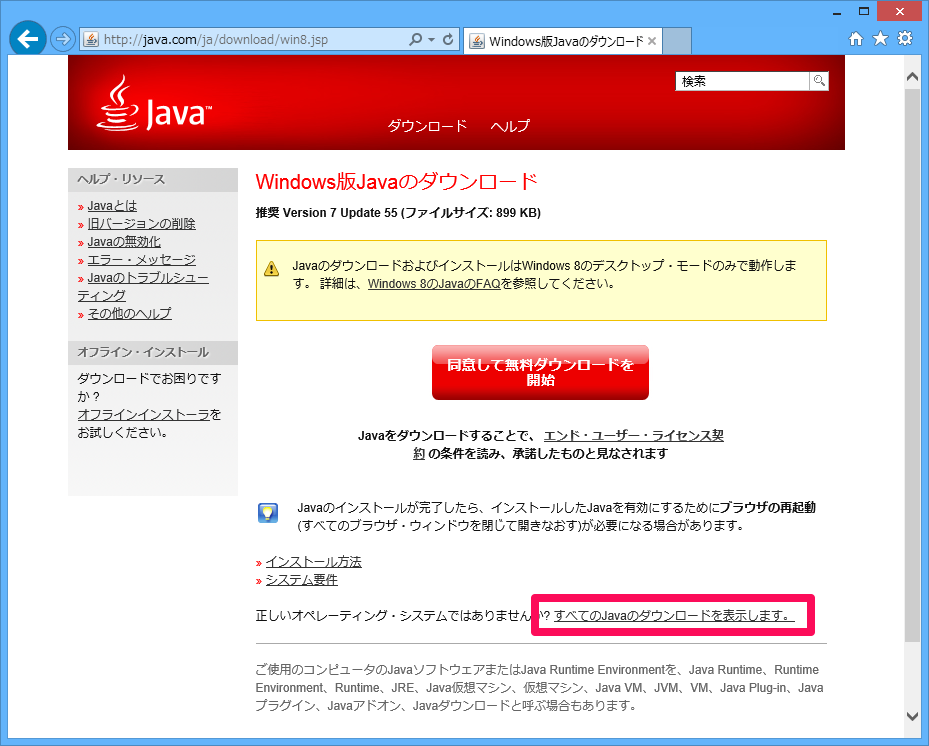Open a new blank browser tab

tap(677, 41)
